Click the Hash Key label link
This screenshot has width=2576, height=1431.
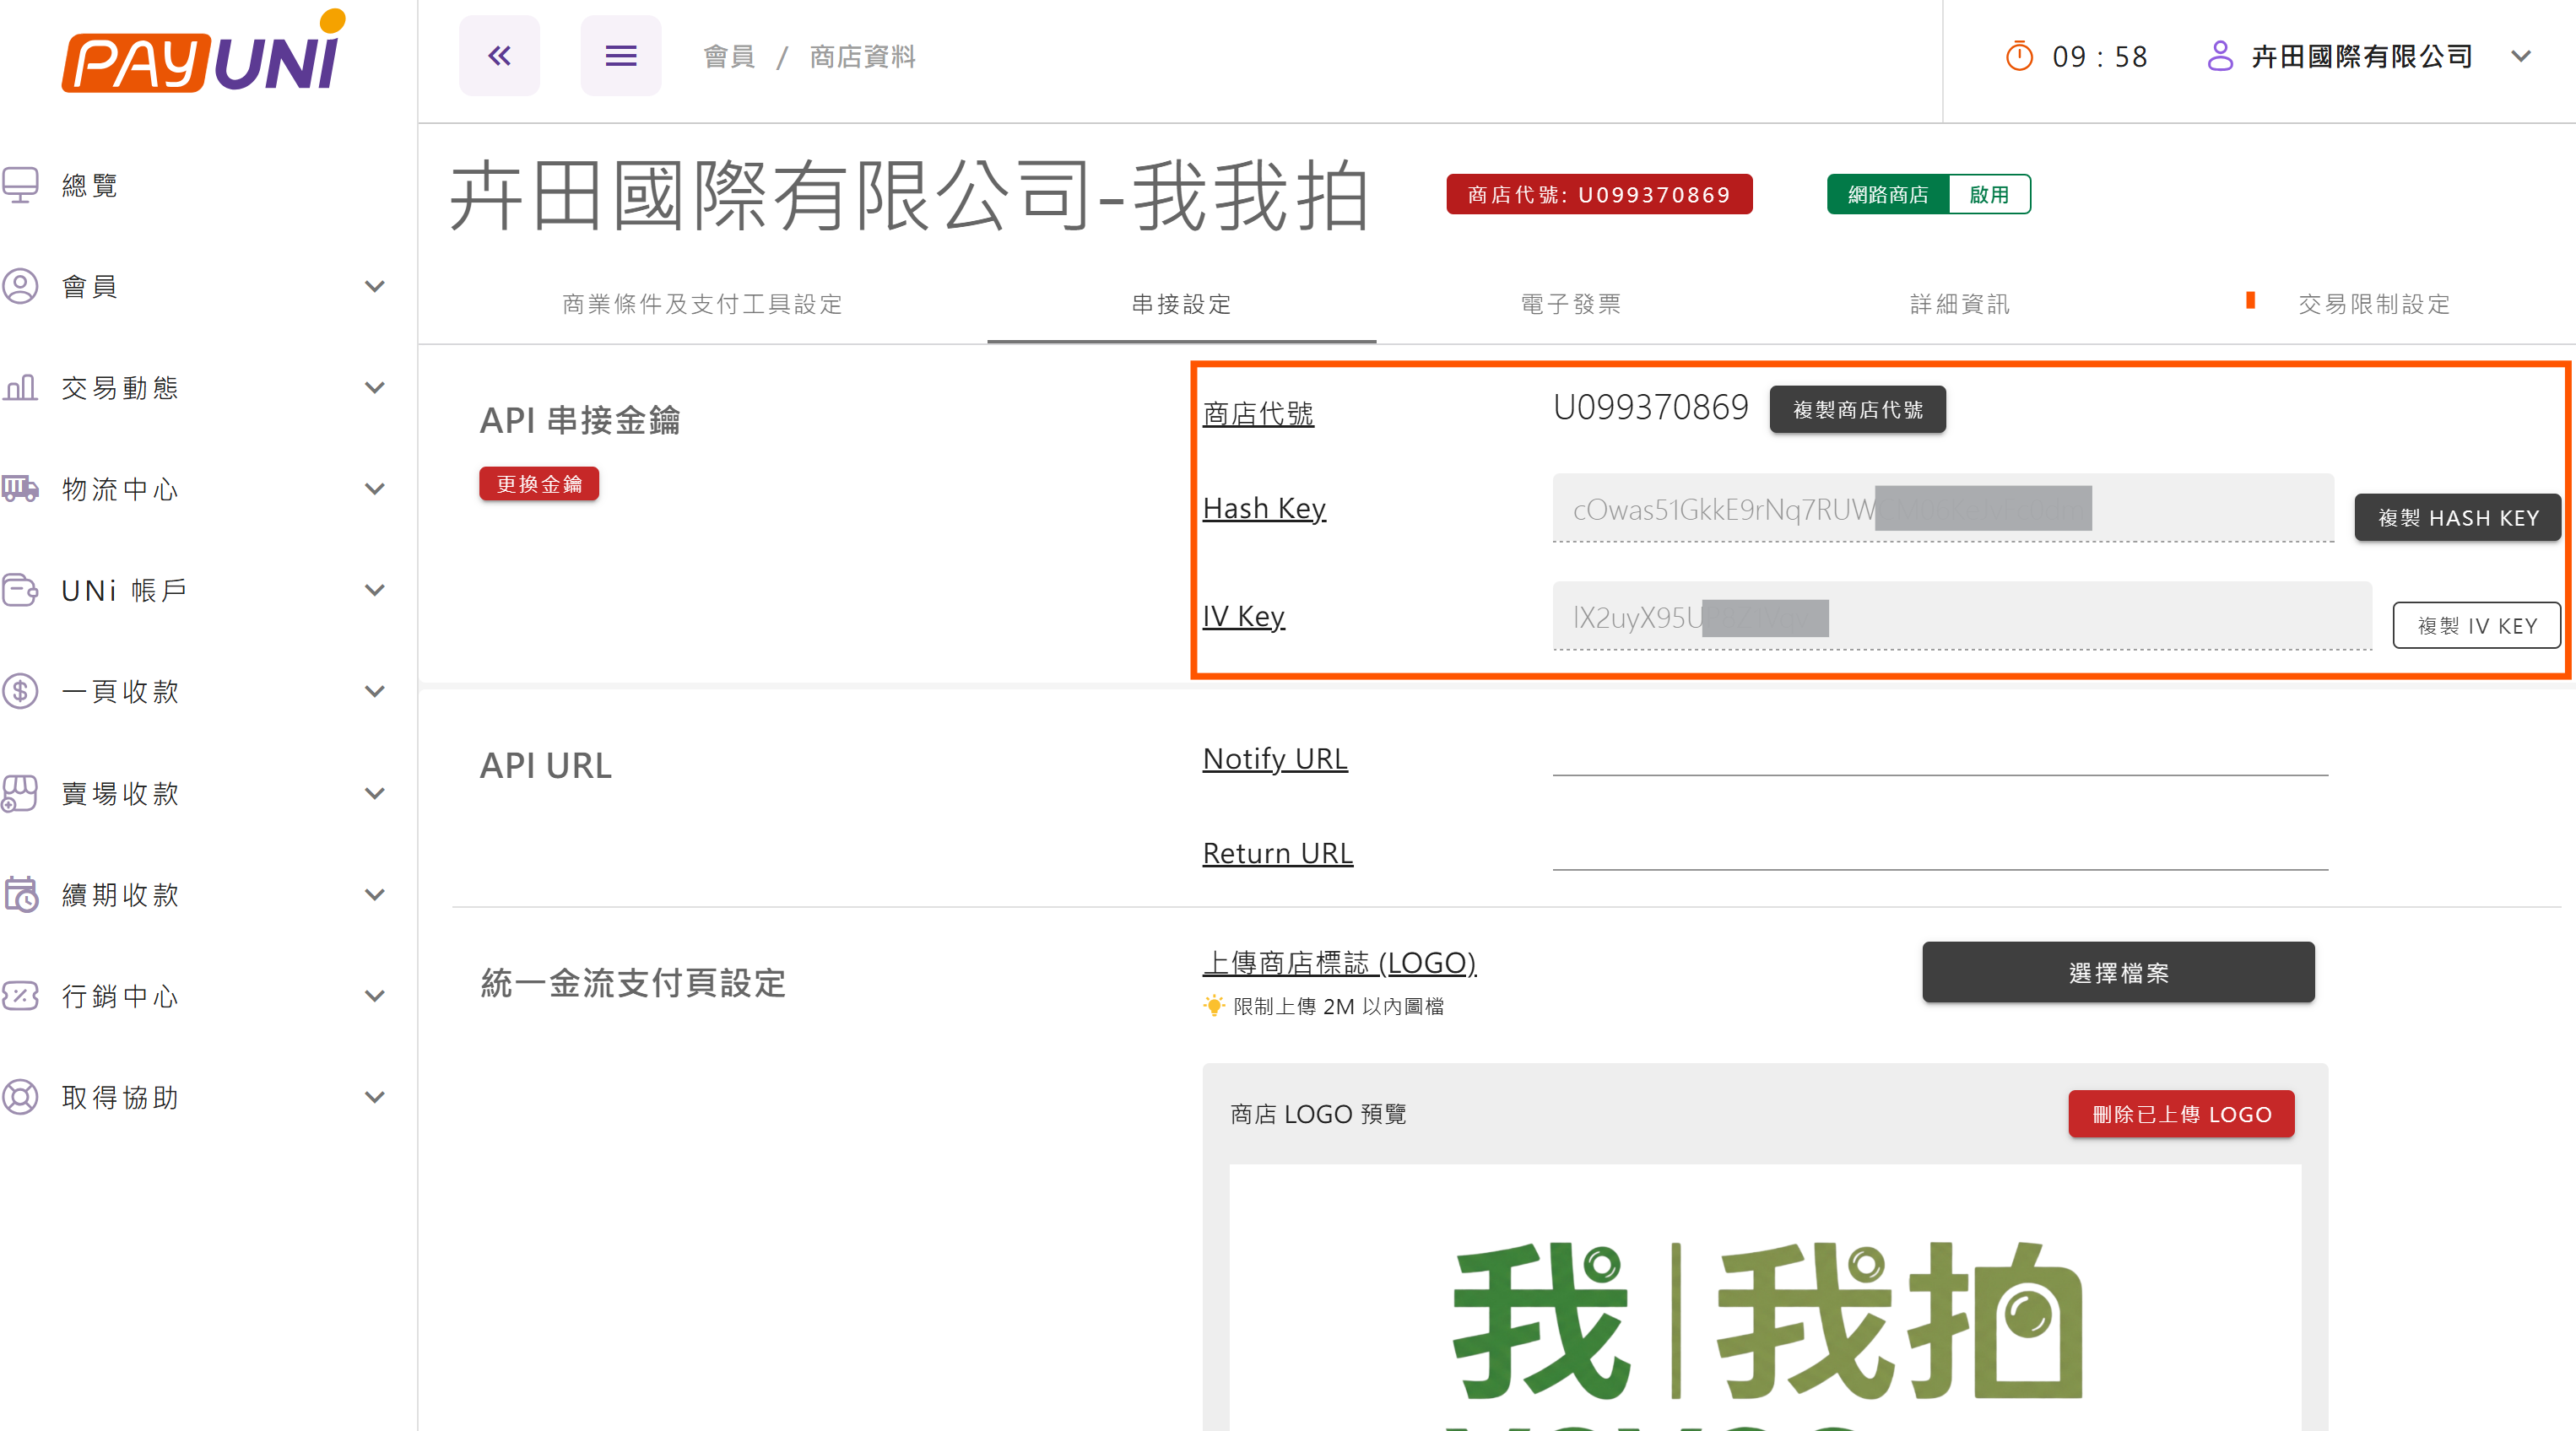[1264, 508]
